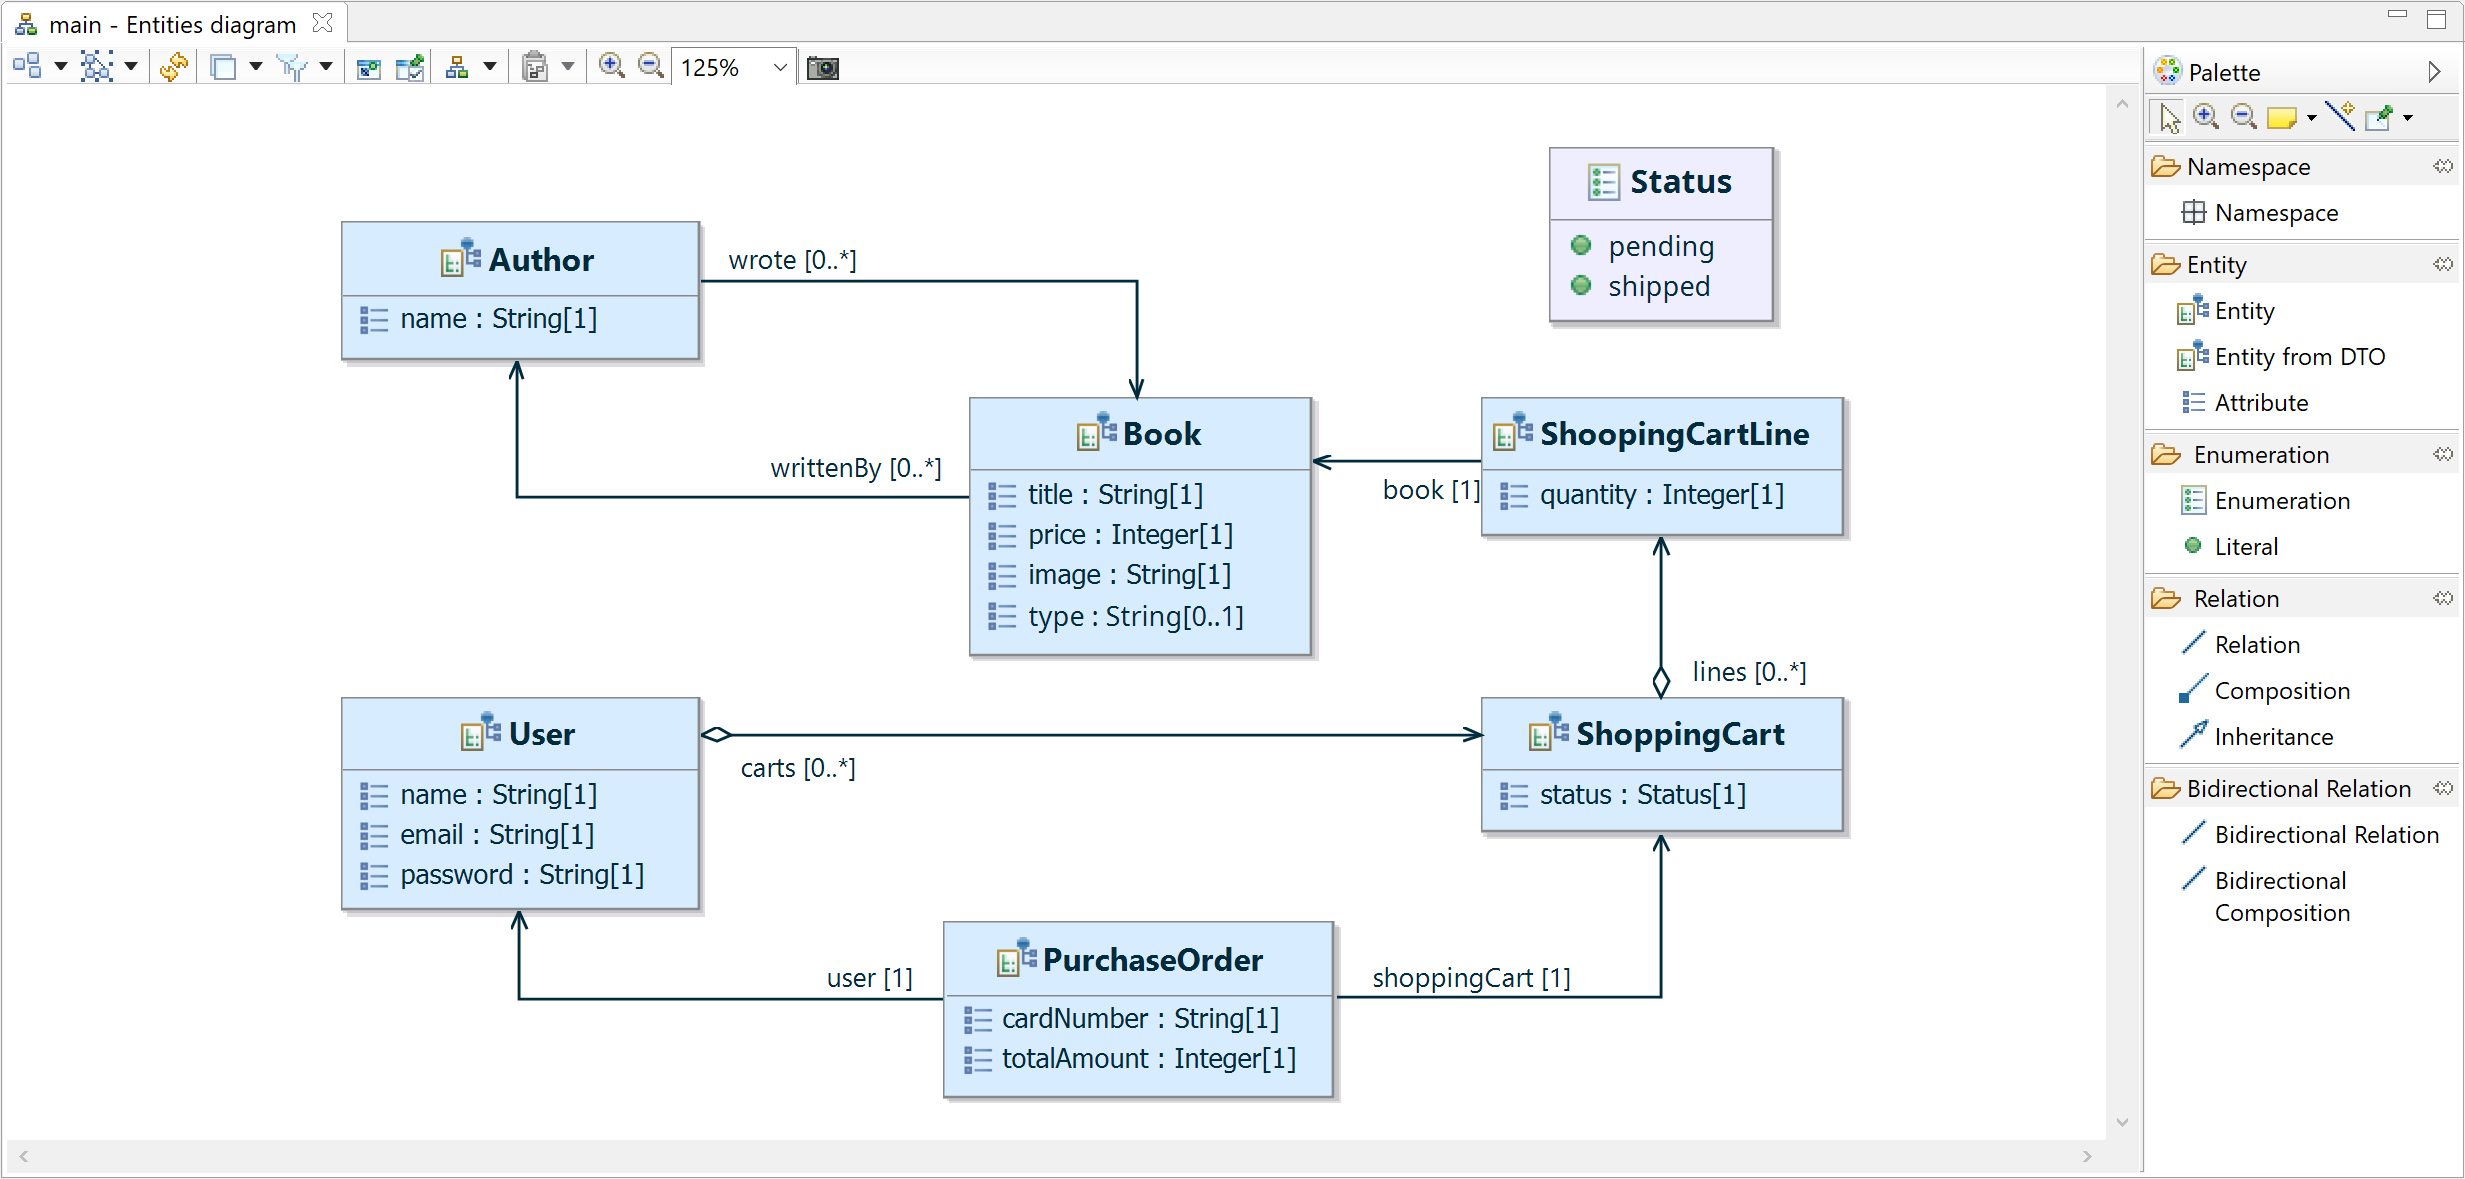
Task: Open the 125% zoom level combo box
Action: [780, 68]
